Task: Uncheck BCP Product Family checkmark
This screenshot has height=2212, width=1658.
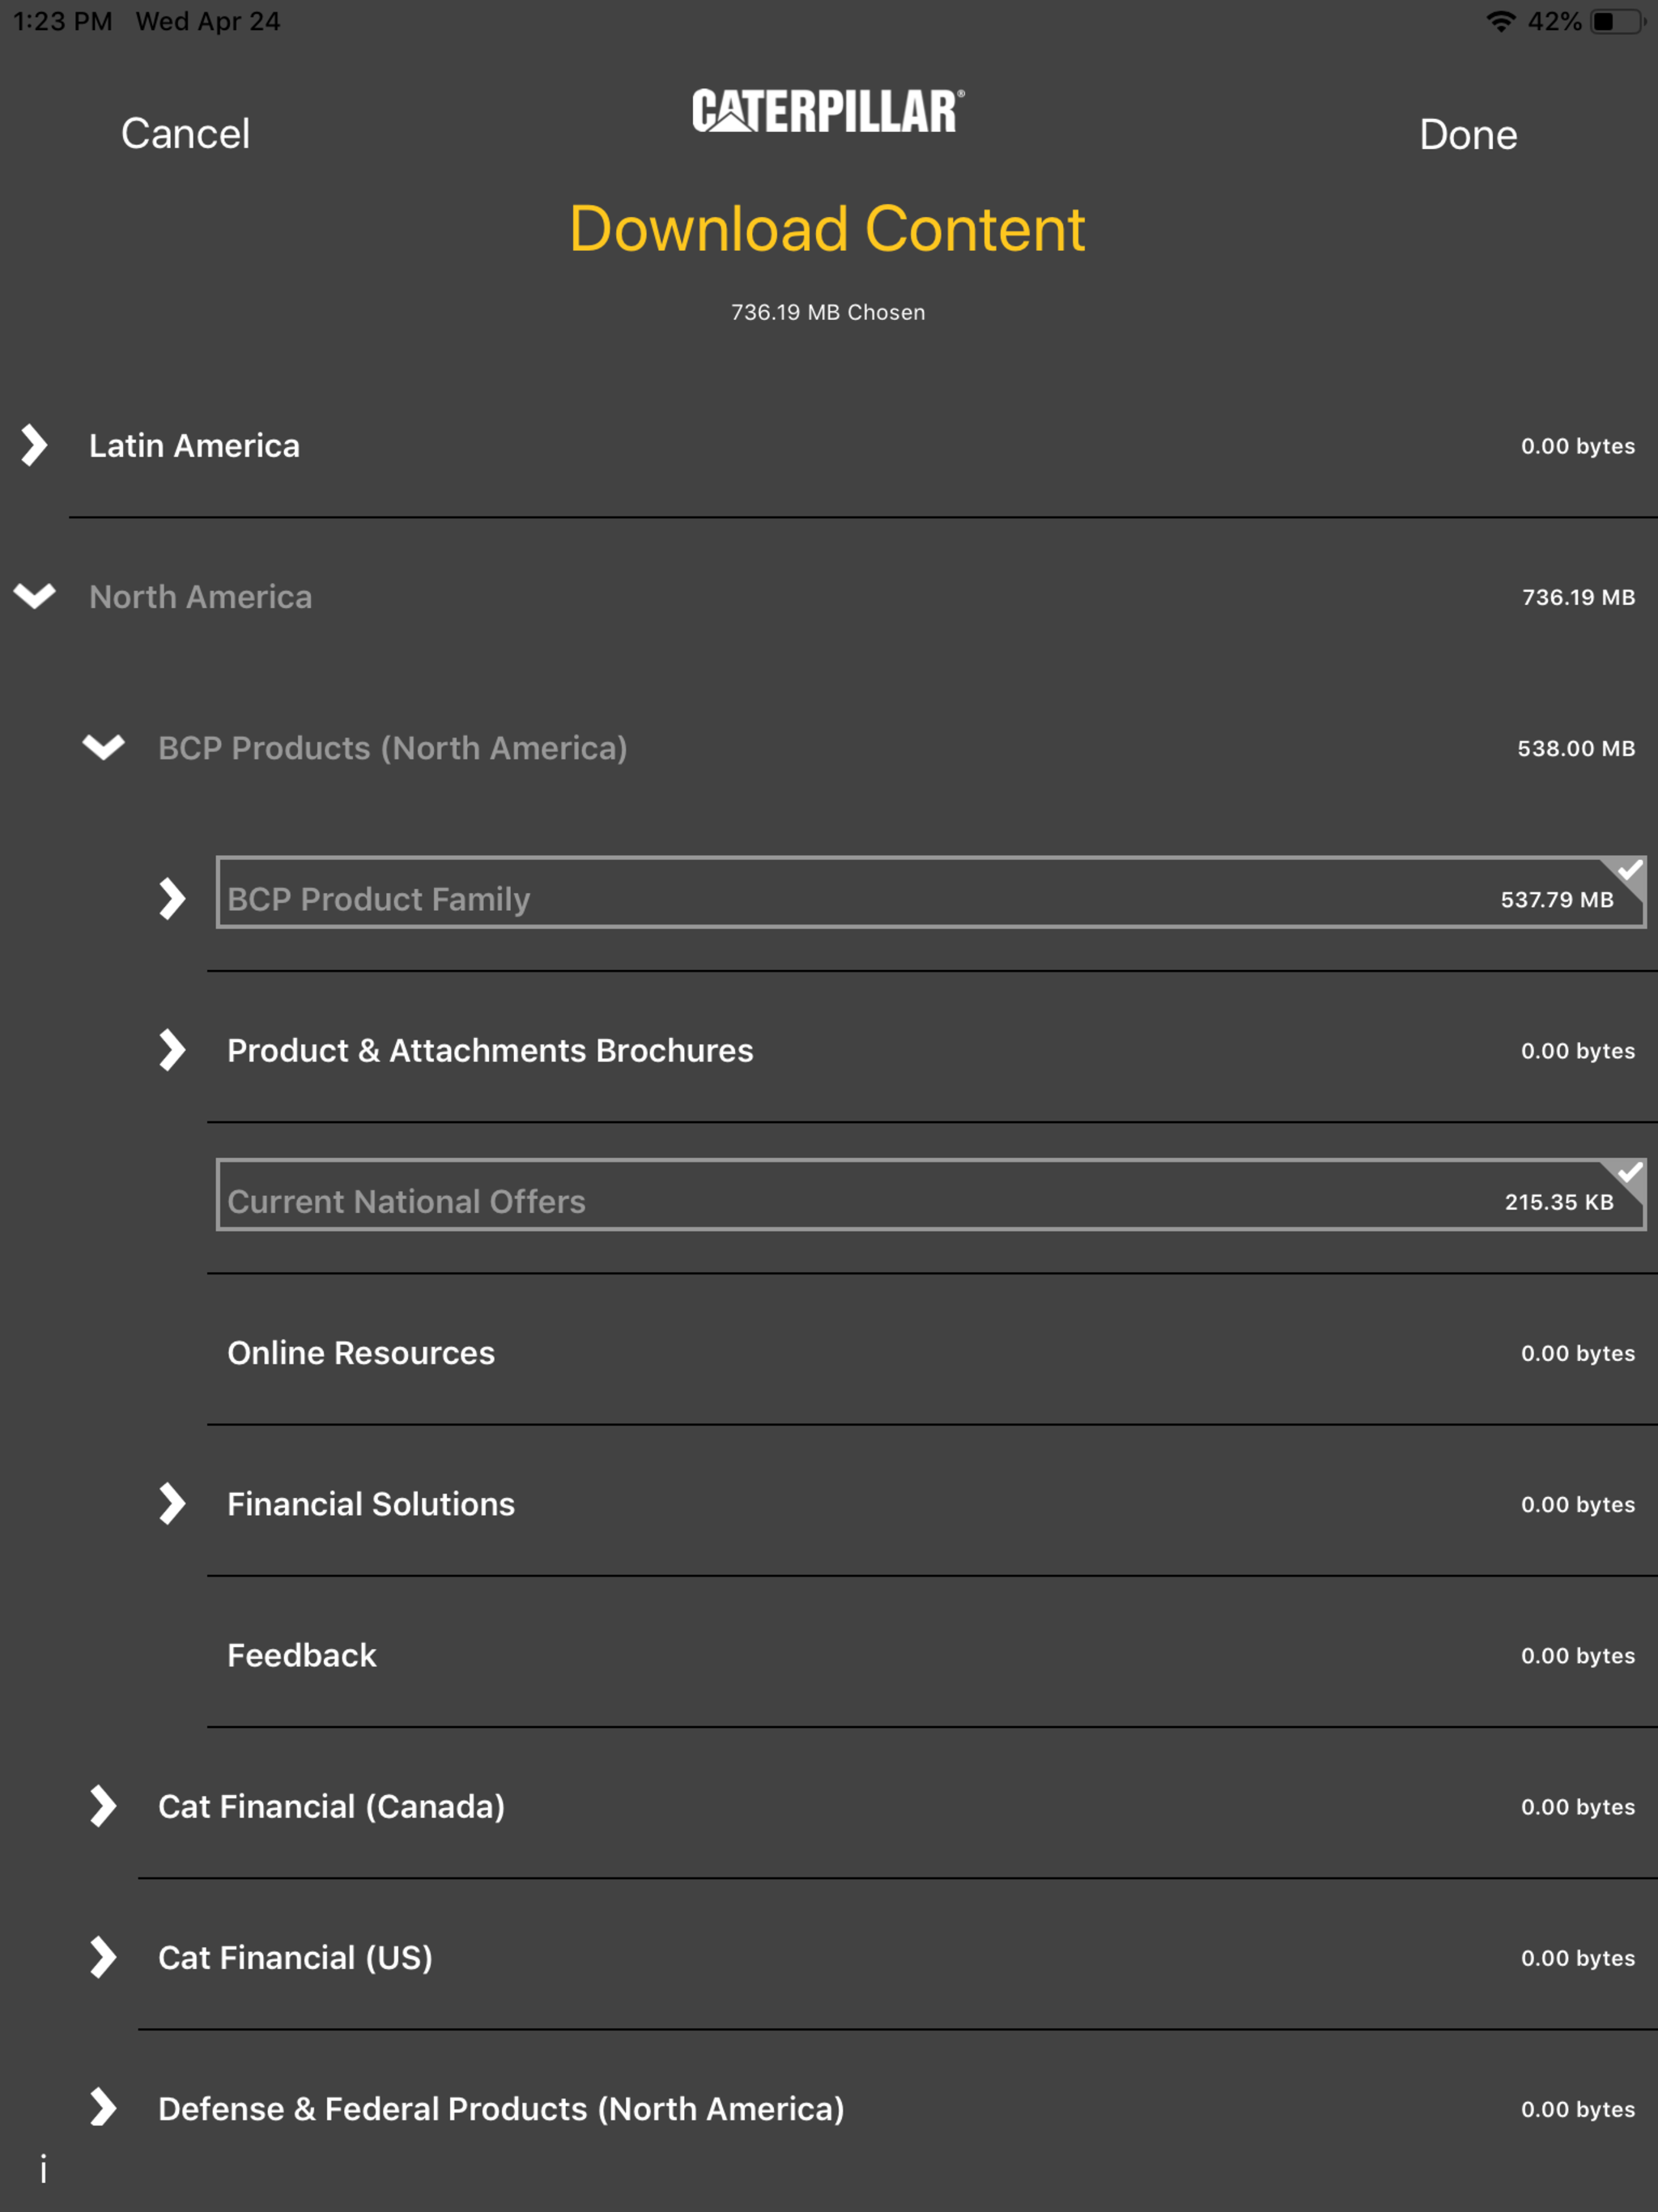Action: [1629, 870]
